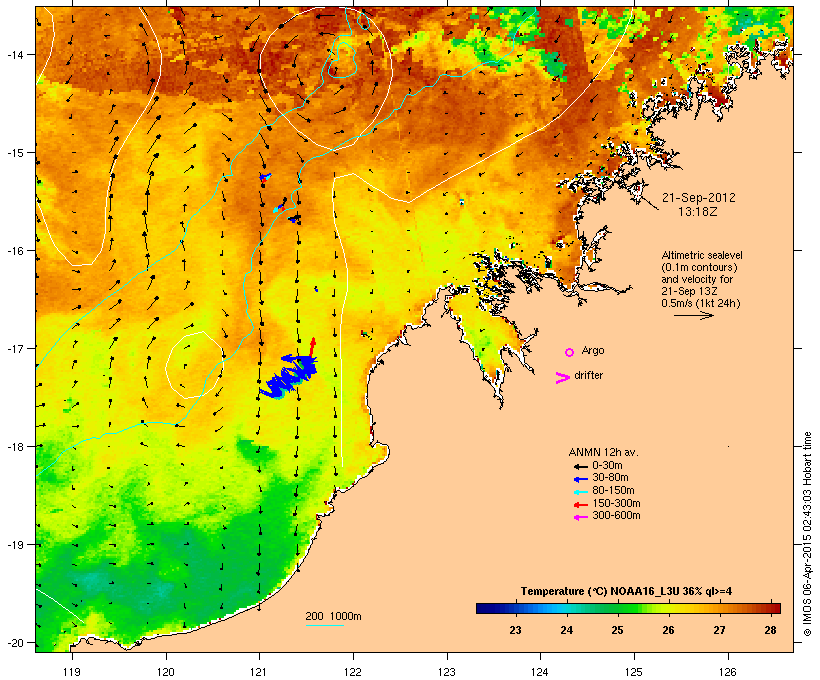Click the magenta 300-600m legend arrow
The image size is (820, 680).
580,517
